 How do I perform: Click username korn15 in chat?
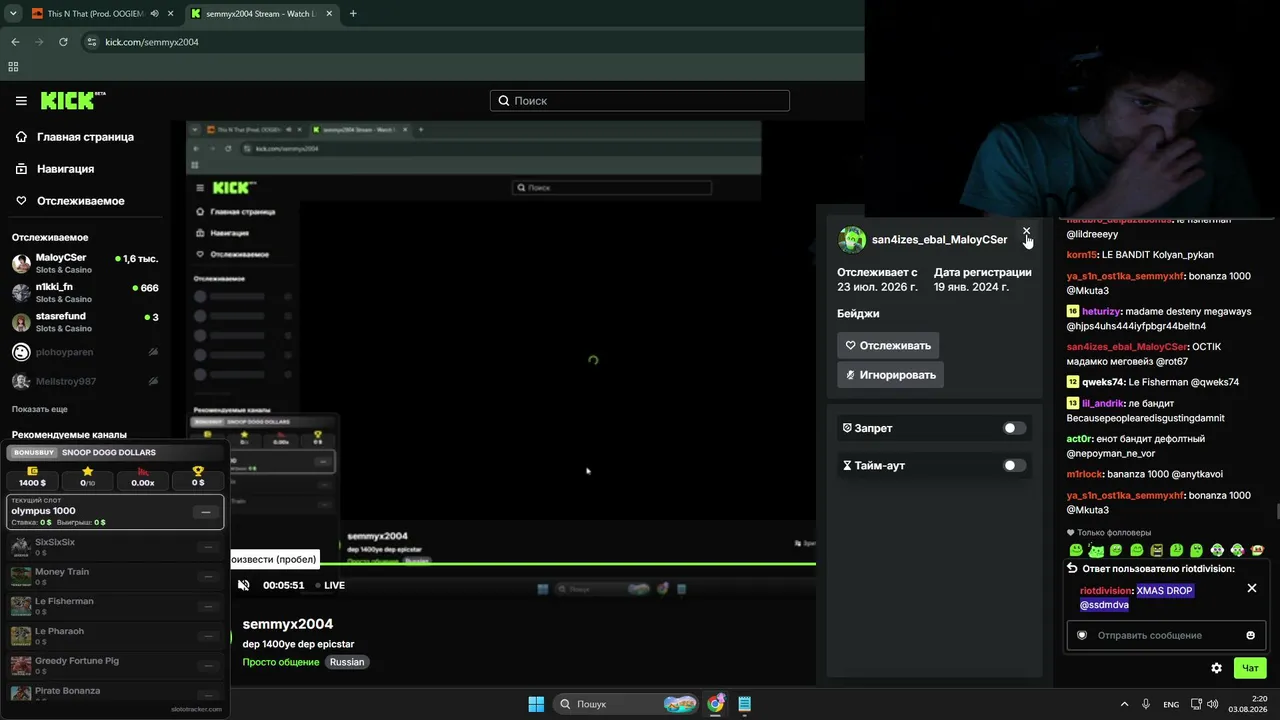(1081, 255)
